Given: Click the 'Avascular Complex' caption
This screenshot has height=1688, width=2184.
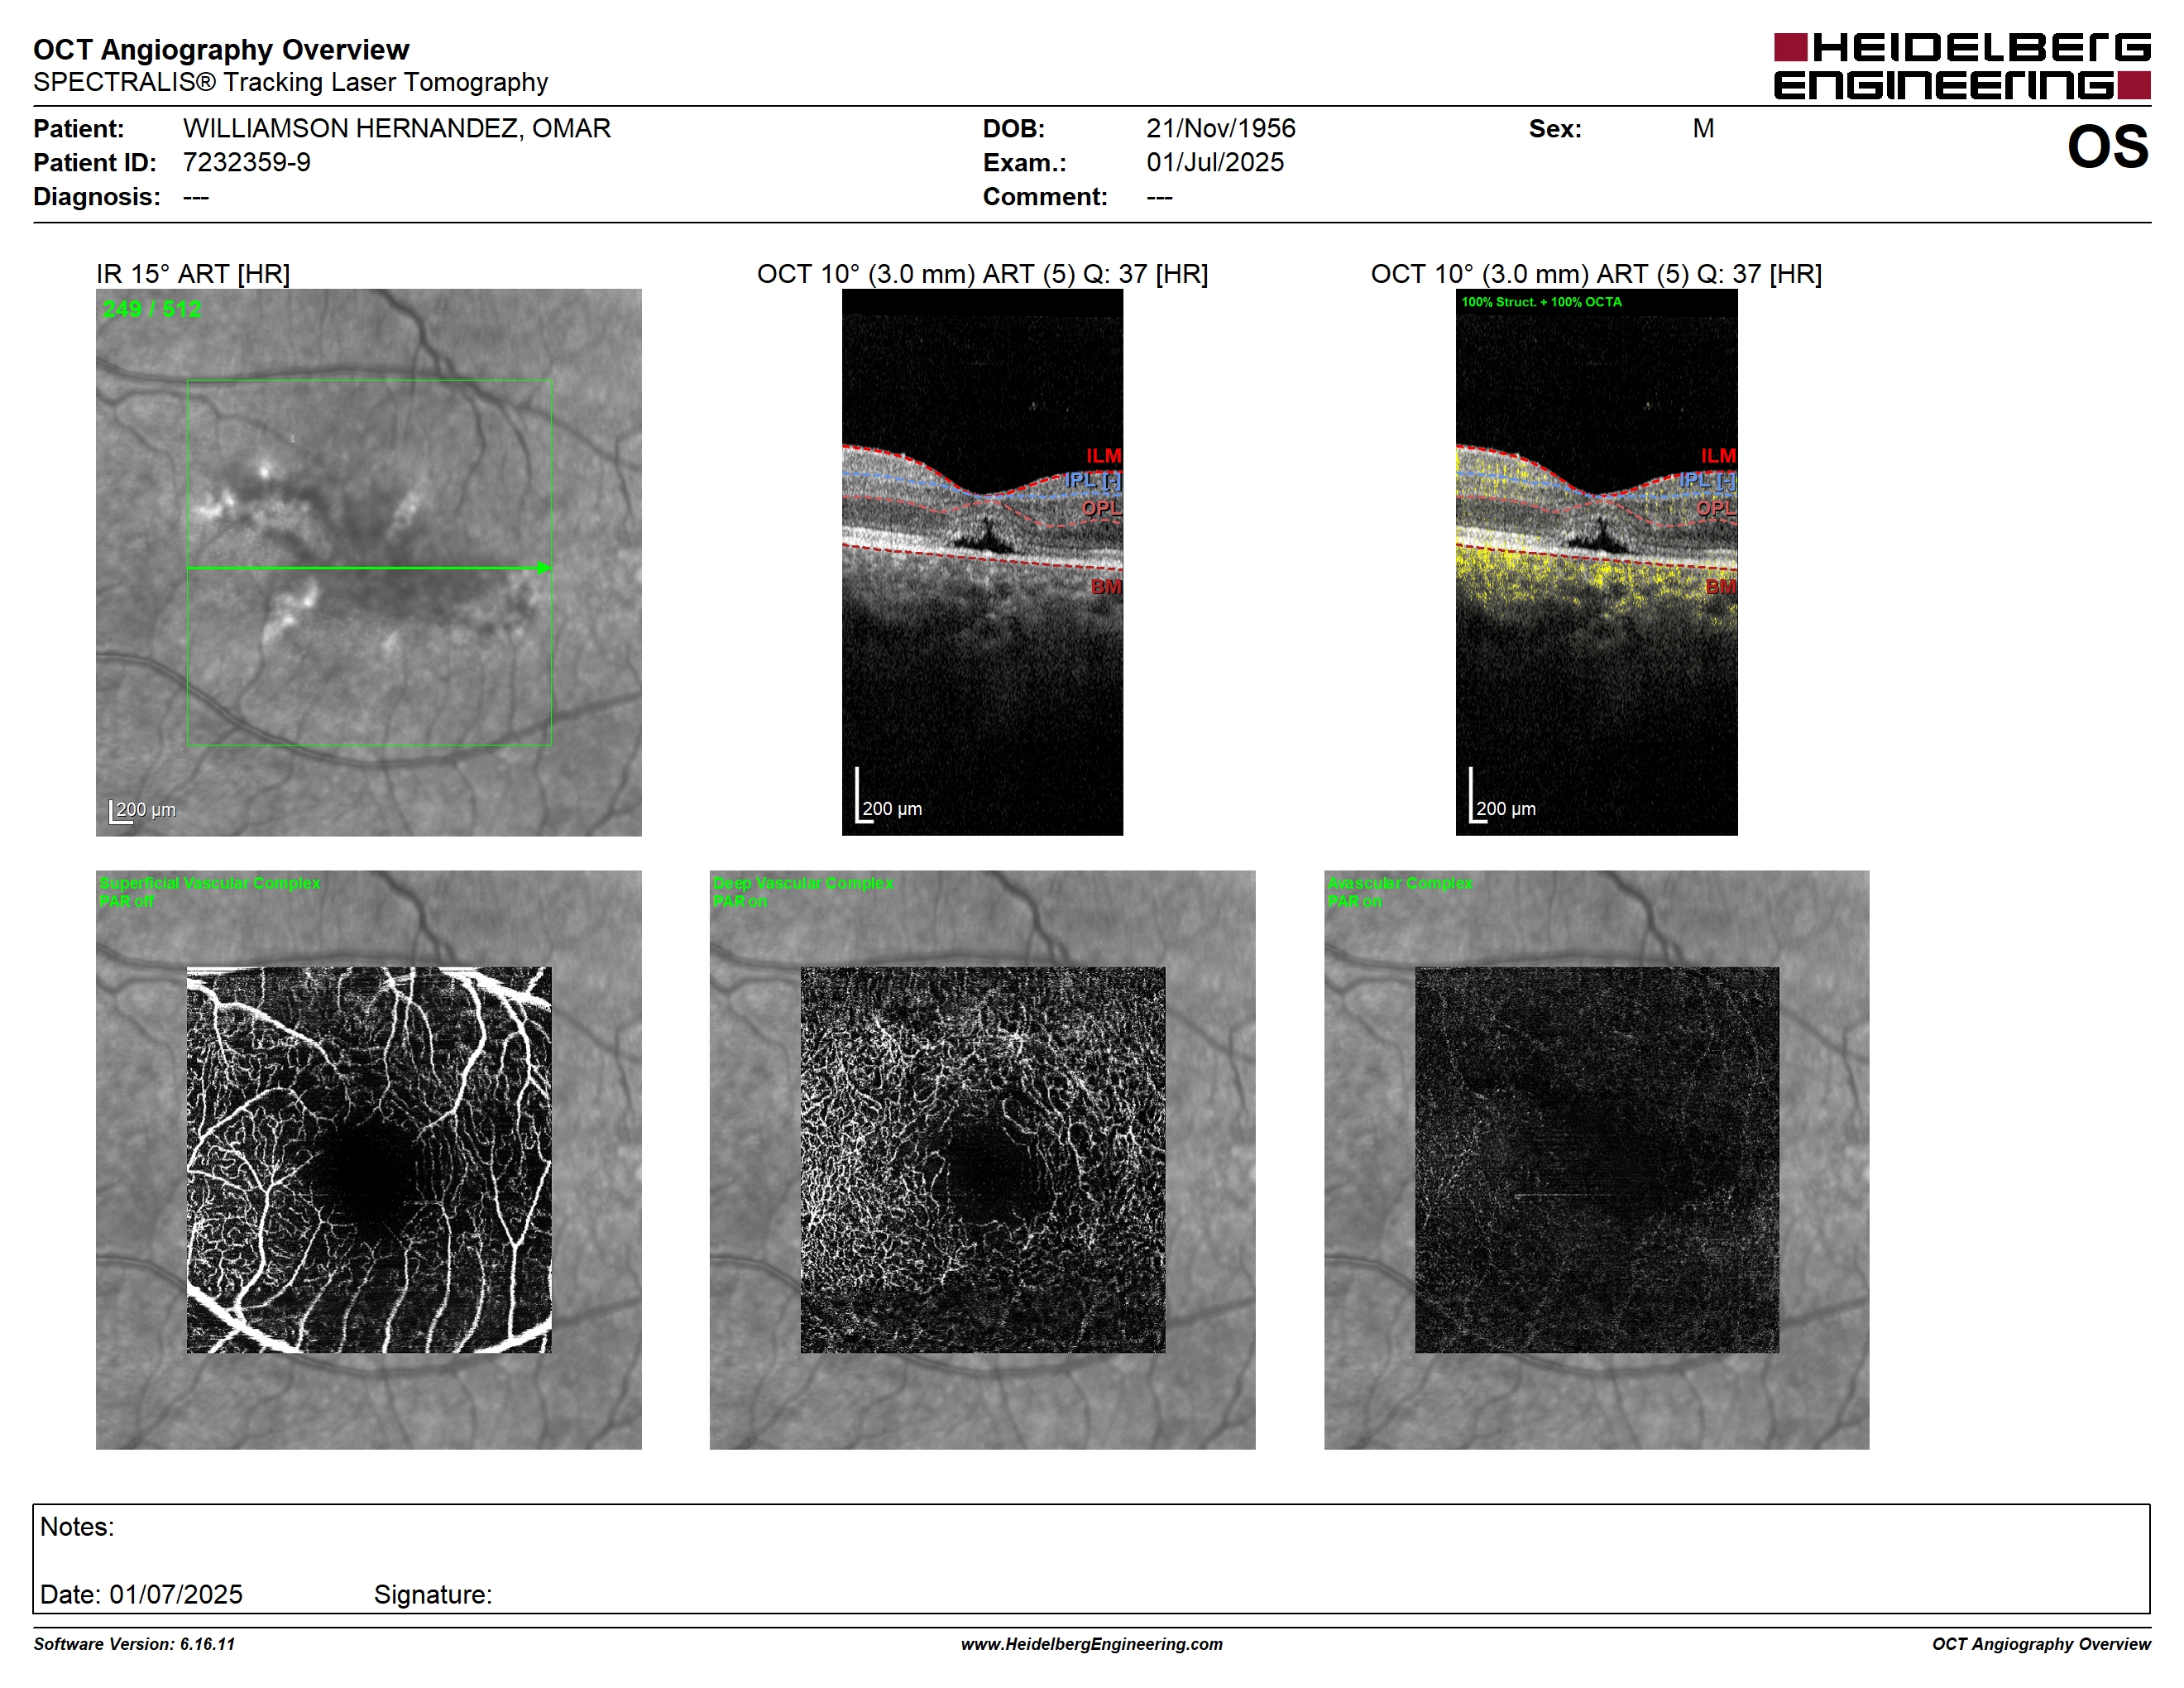Looking at the screenshot, I should [x=1399, y=883].
